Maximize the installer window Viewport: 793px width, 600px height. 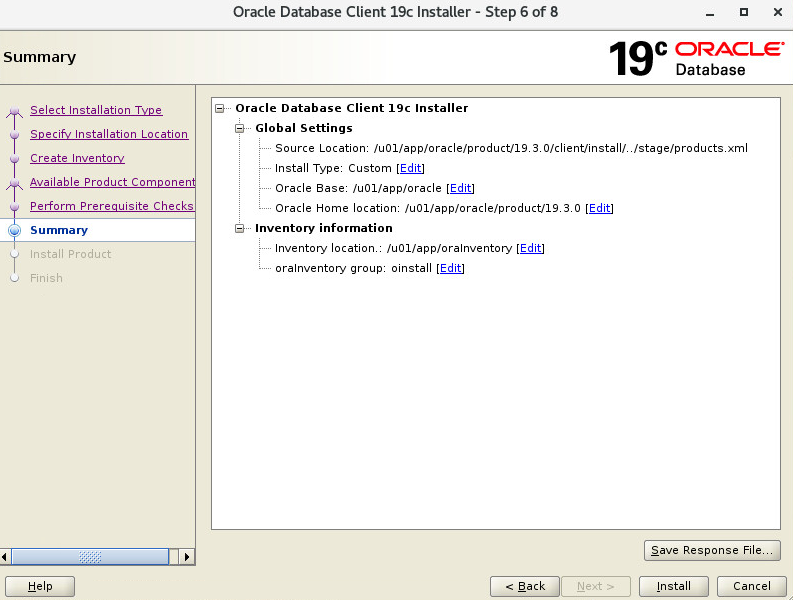point(743,12)
